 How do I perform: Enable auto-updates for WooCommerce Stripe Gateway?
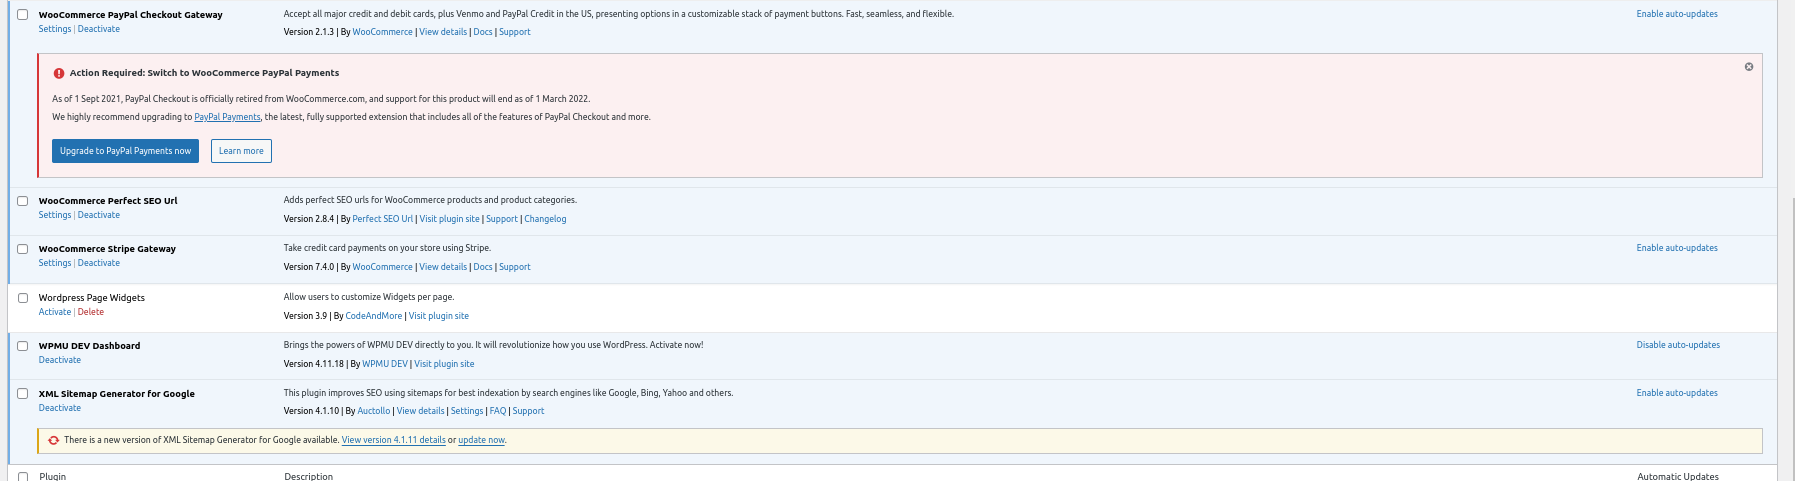point(1677,248)
